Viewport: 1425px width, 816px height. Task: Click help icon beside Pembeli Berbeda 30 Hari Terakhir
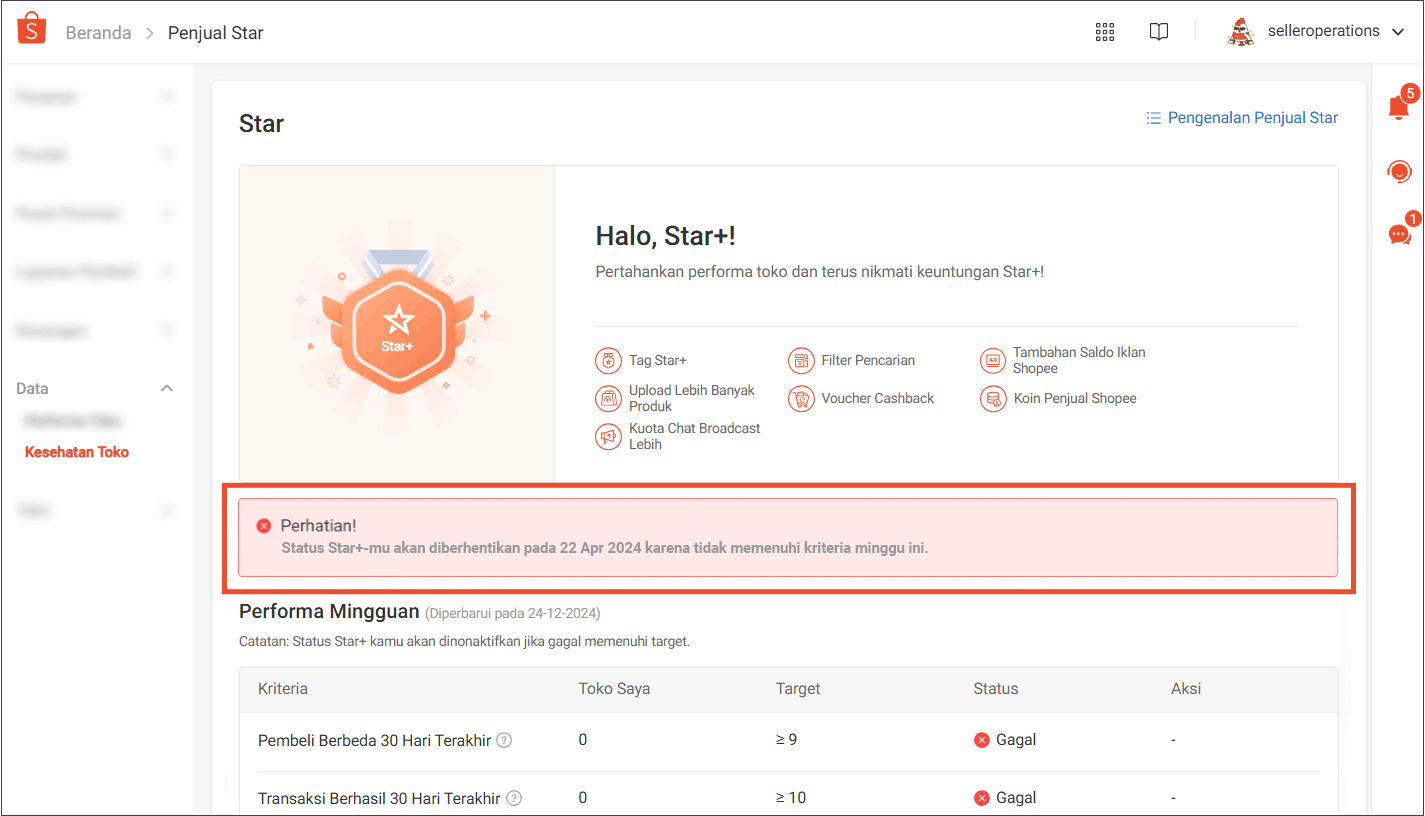pyautogui.click(x=505, y=741)
